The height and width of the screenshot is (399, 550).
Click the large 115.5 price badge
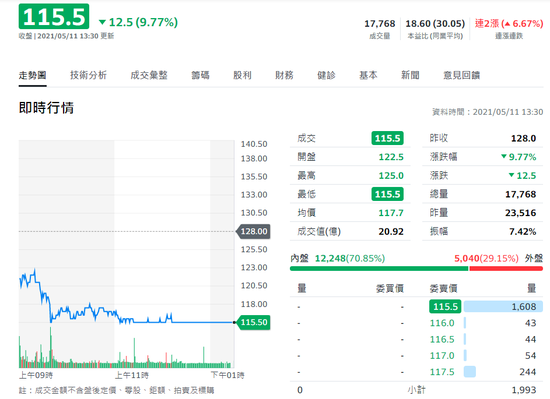[54, 16]
